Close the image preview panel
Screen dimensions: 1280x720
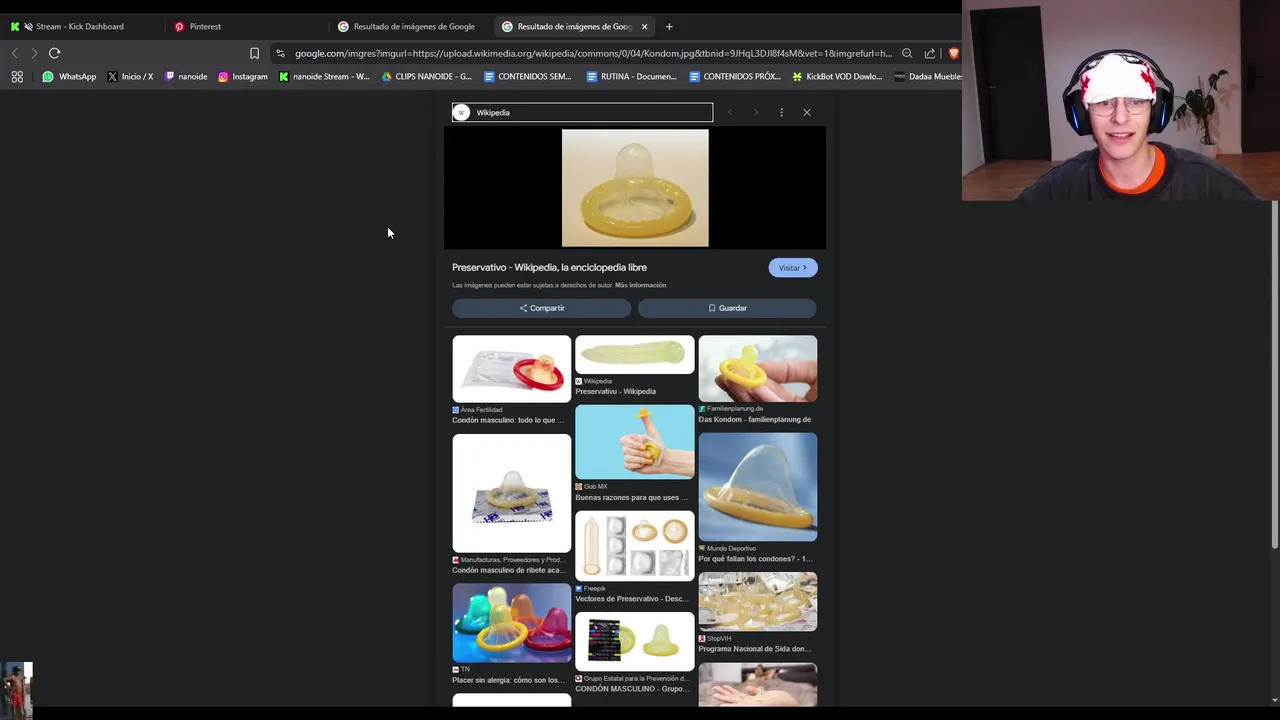click(807, 112)
